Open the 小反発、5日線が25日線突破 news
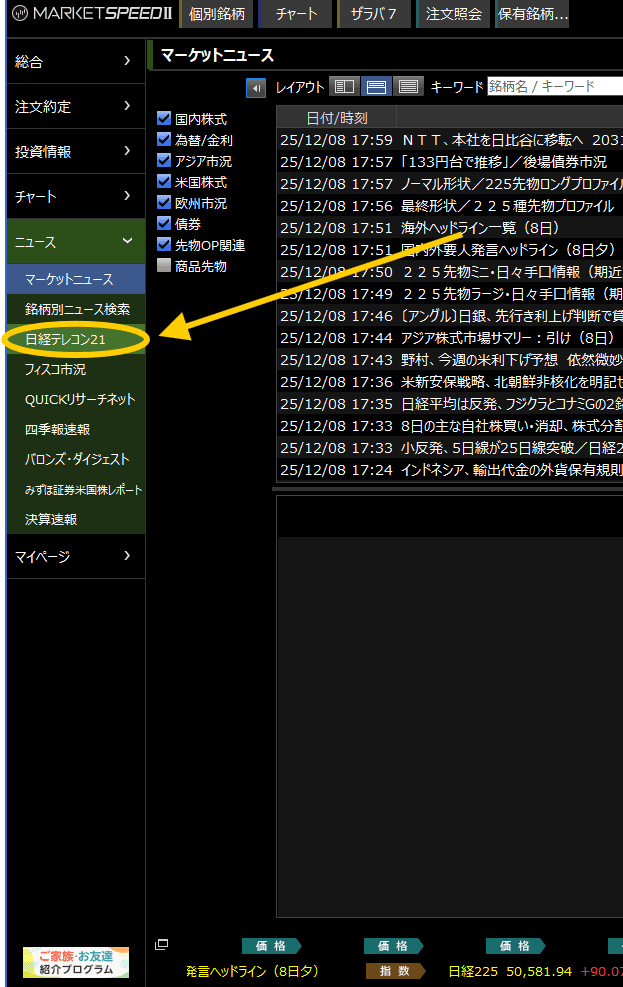623x987 pixels. click(450, 448)
